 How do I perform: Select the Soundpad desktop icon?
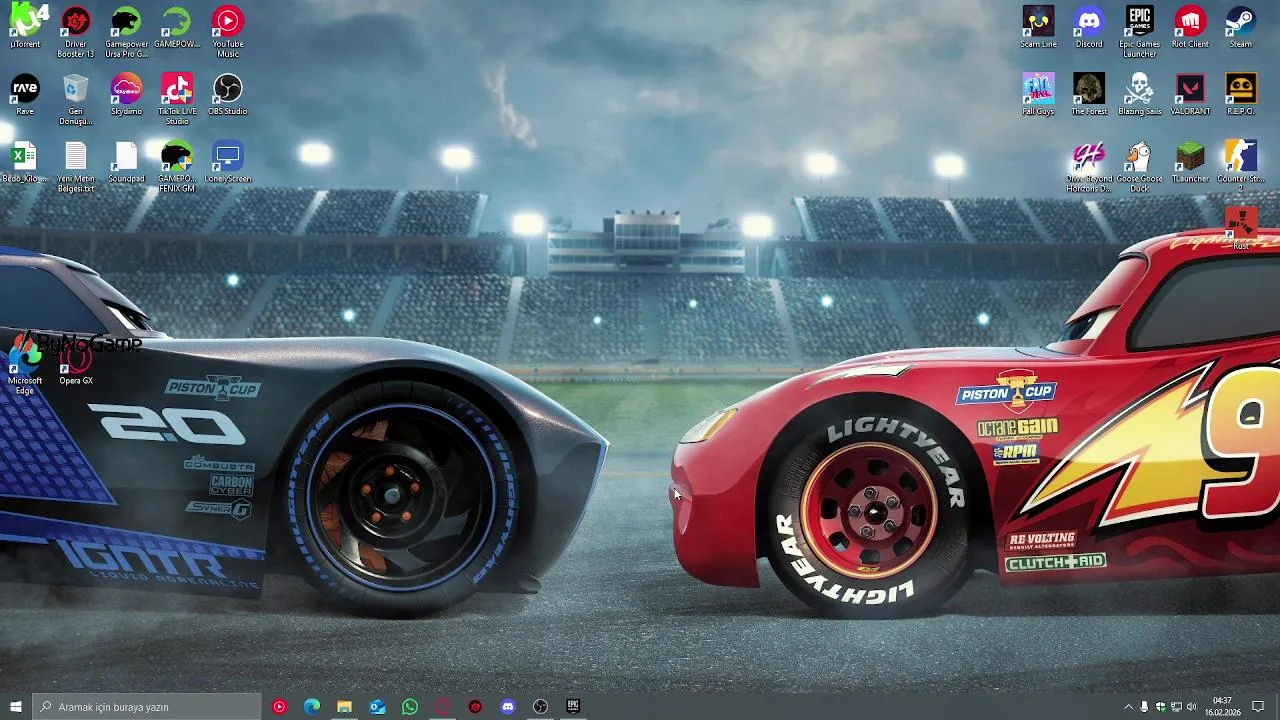tap(127, 162)
